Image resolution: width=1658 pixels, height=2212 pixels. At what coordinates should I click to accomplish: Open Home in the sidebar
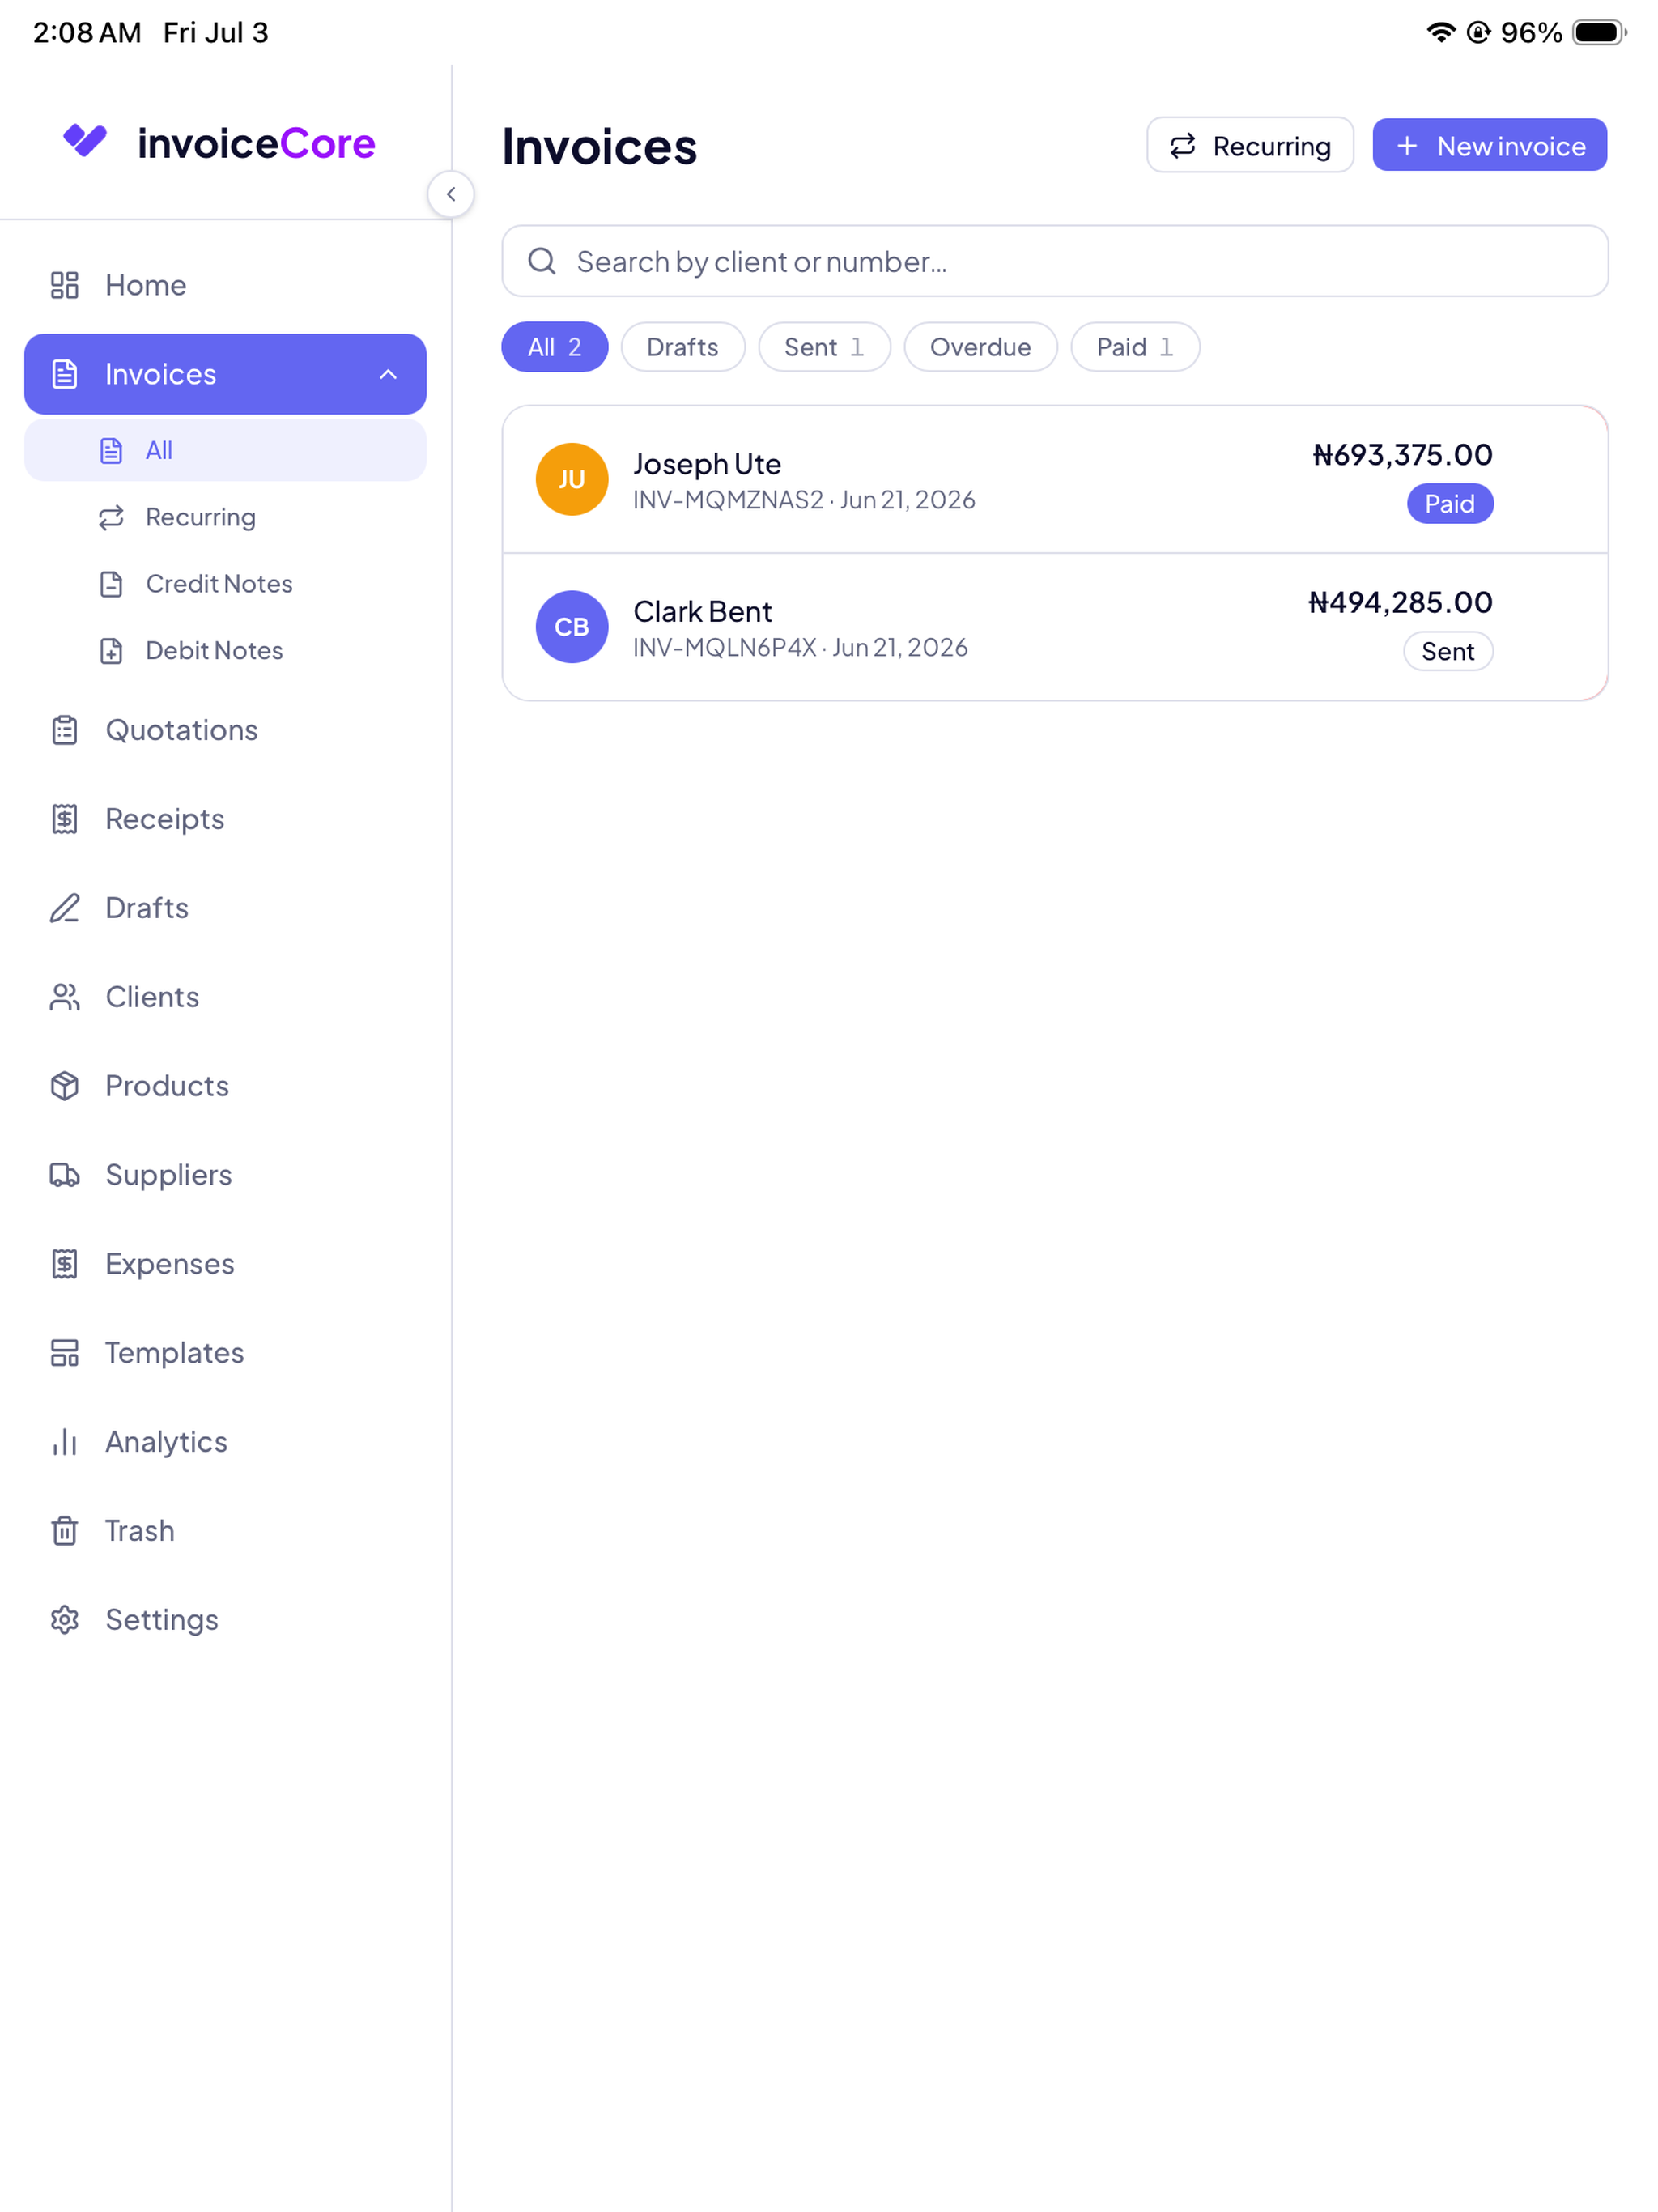[225, 285]
